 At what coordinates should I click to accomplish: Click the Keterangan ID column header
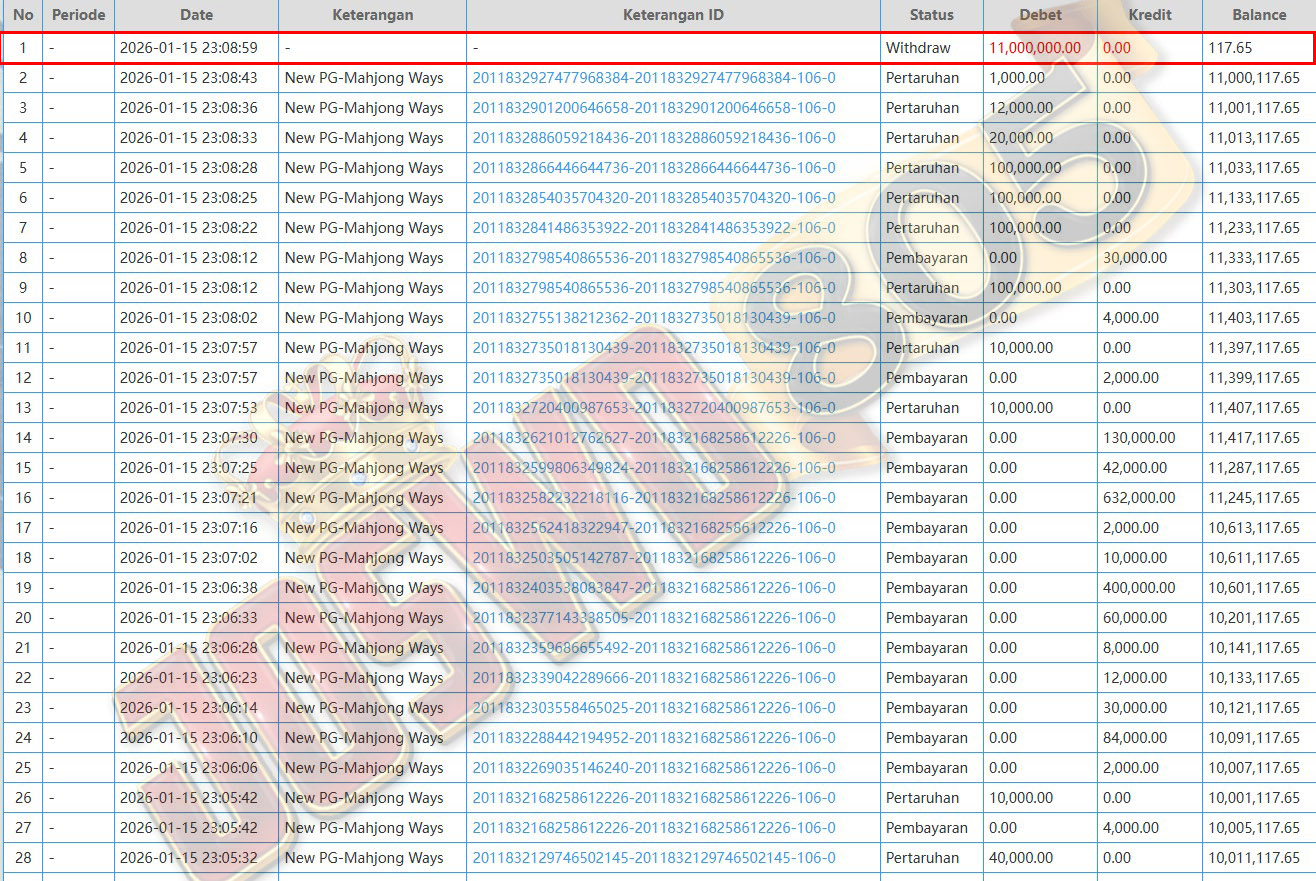tap(673, 15)
